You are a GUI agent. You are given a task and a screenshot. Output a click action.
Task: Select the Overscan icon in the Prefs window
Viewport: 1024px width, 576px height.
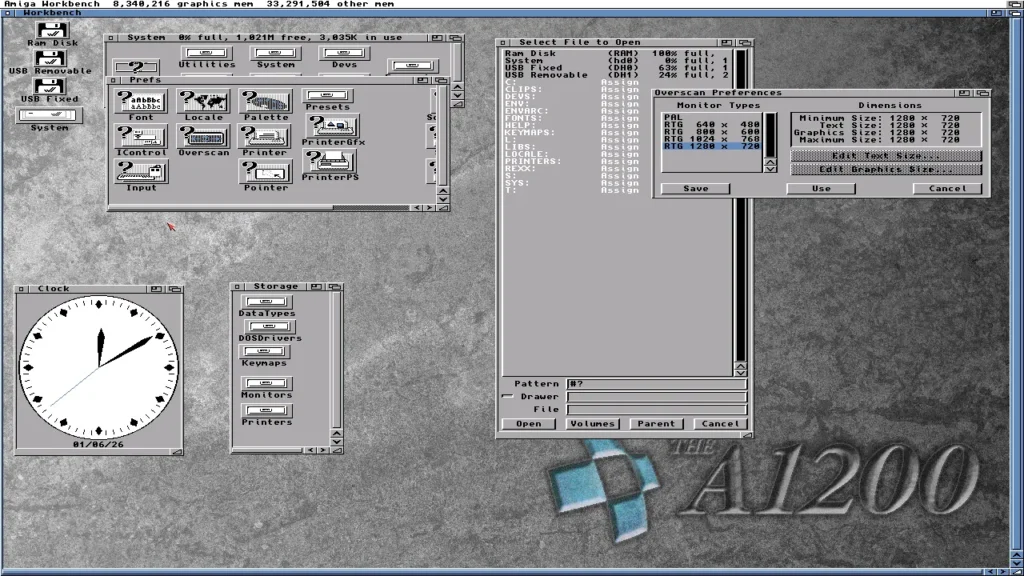[x=204, y=140]
